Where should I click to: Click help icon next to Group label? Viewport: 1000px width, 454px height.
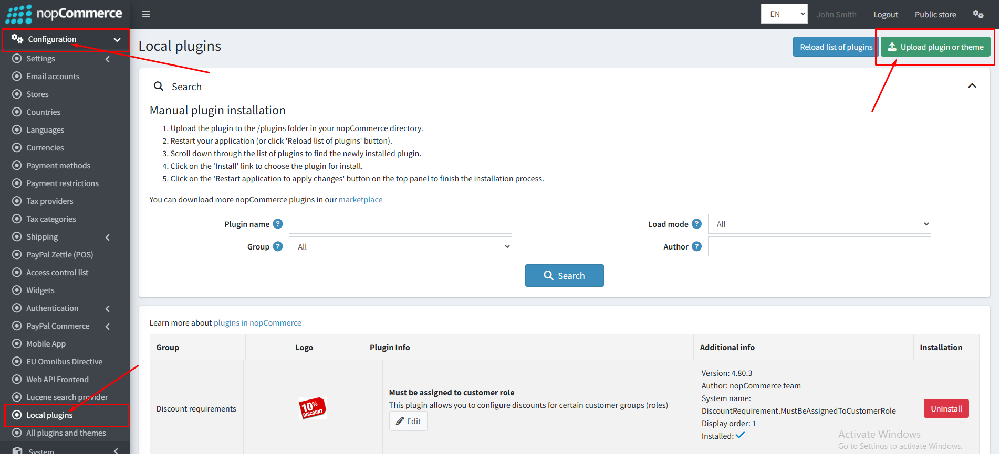pyautogui.click(x=278, y=246)
